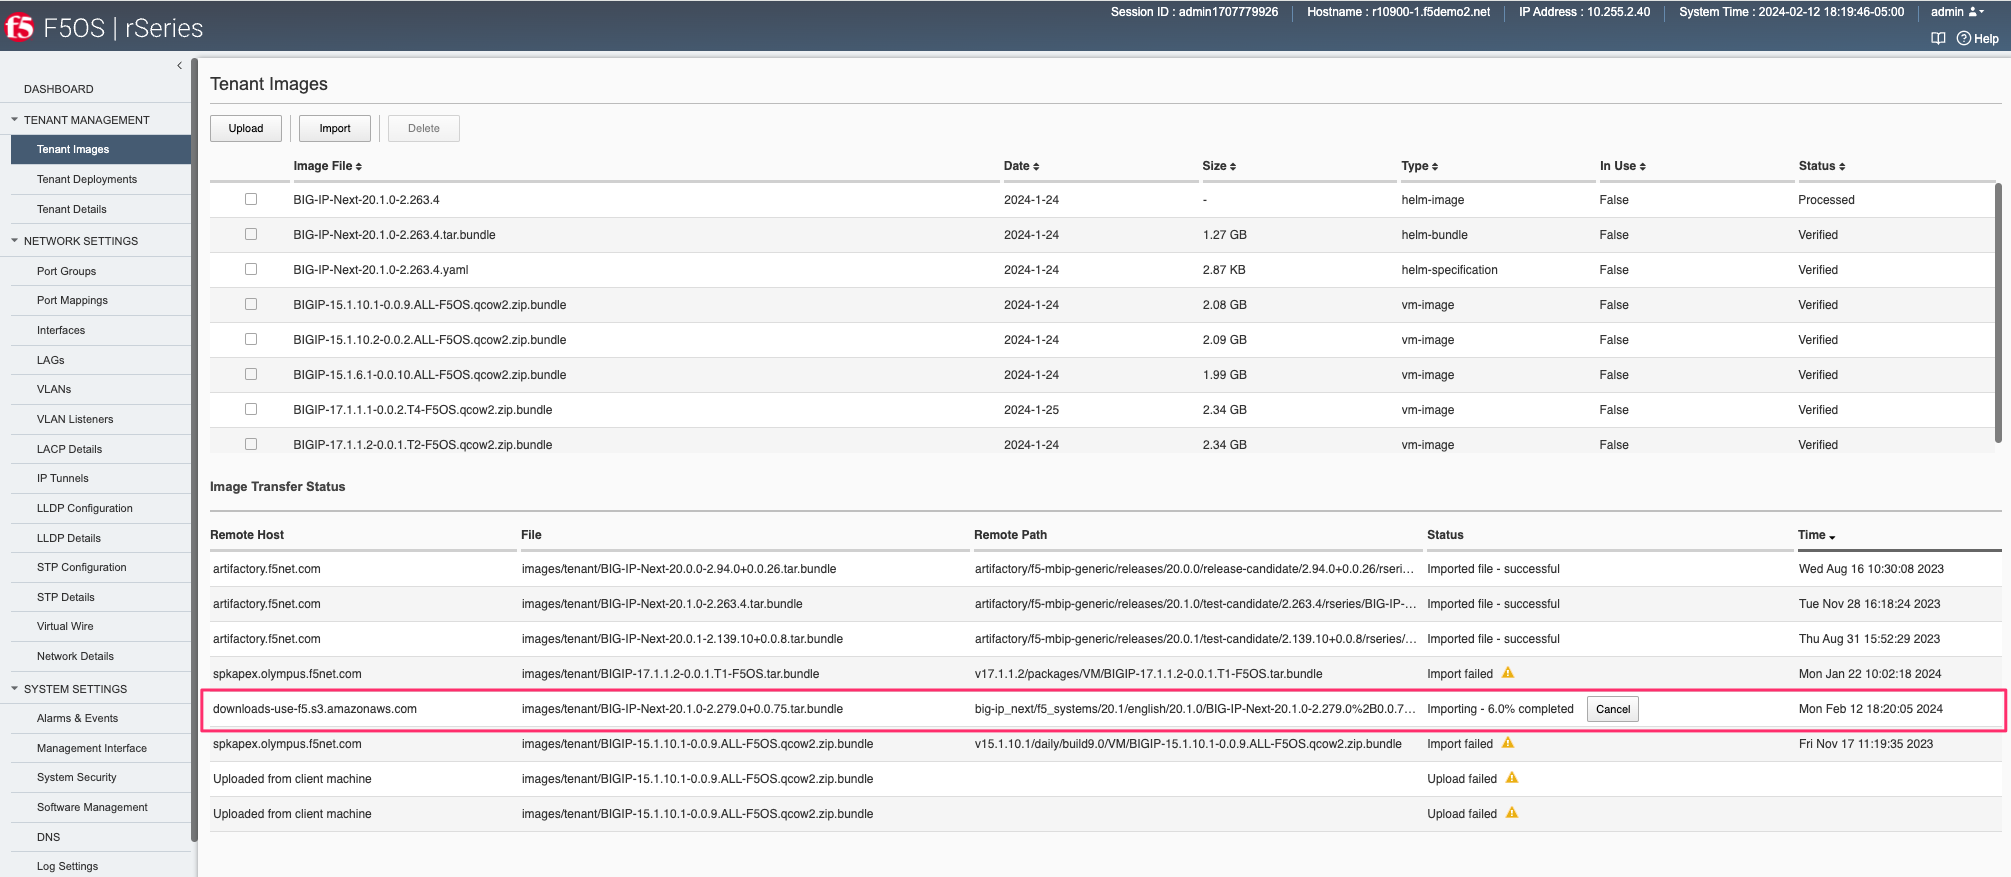The height and width of the screenshot is (877, 2011).
Task: Click the Upload button
Action: pos(246,128)
